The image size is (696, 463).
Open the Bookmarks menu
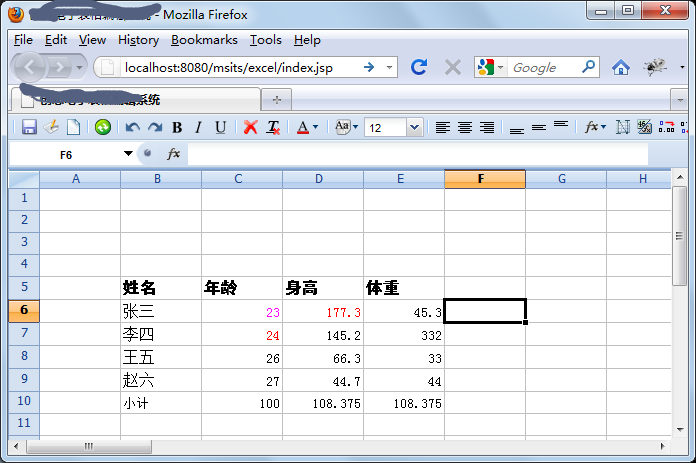[x=204, y=40]
